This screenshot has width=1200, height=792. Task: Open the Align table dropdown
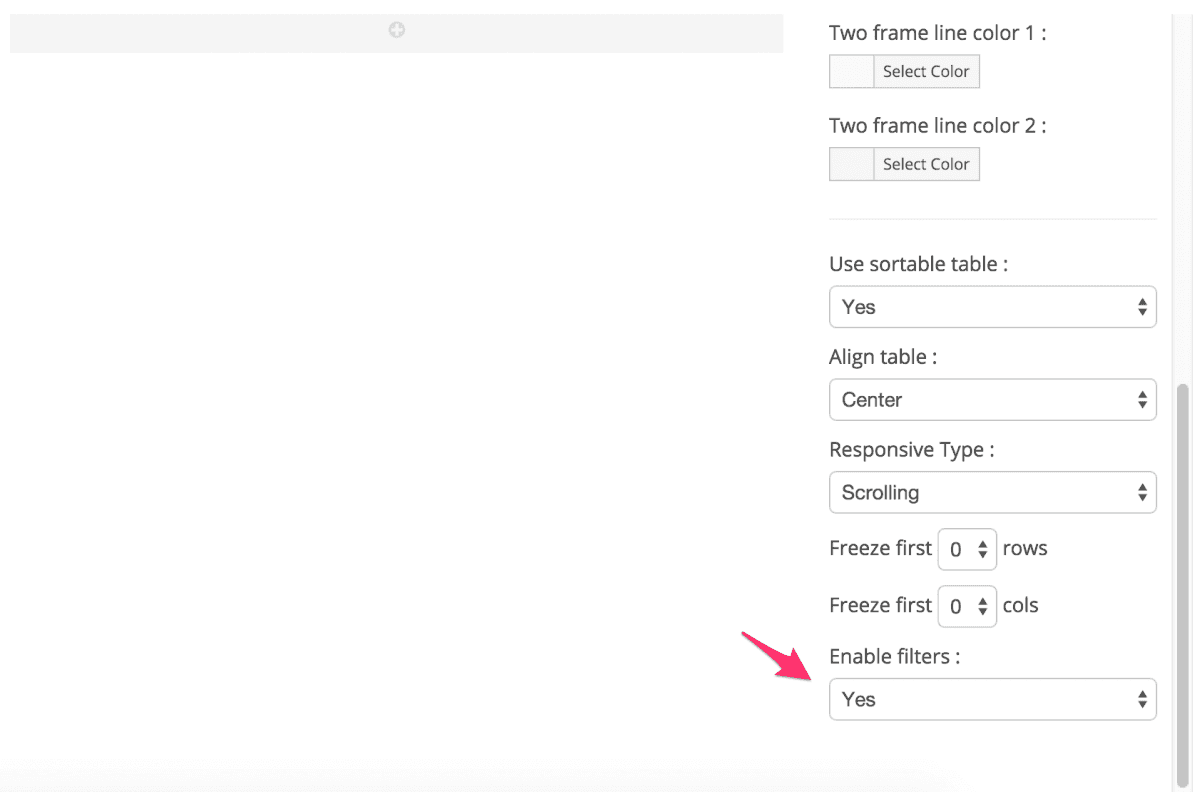(x=992, y=400)
